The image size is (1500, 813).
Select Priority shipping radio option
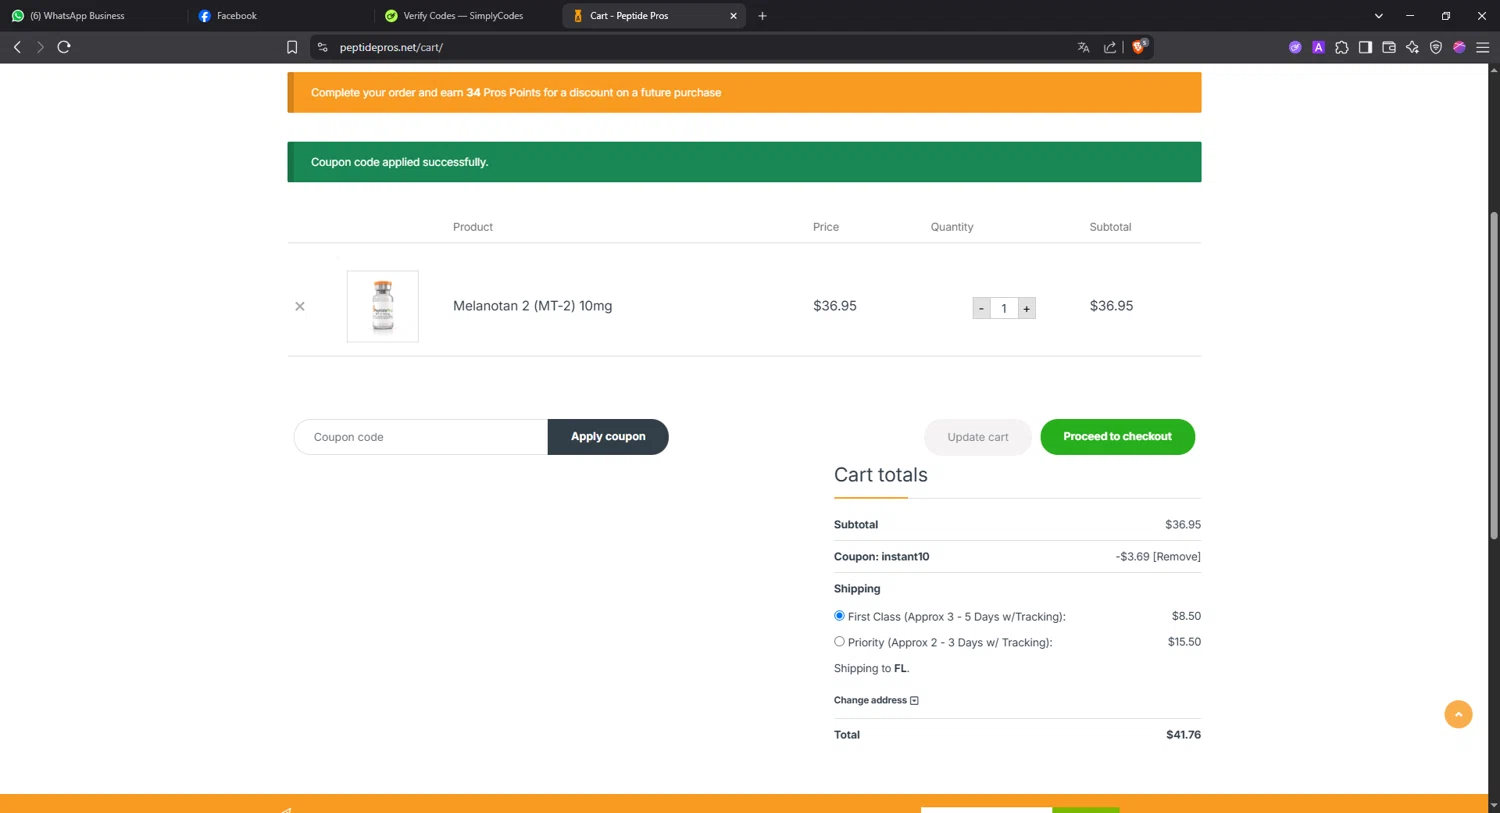click(839, 642)
